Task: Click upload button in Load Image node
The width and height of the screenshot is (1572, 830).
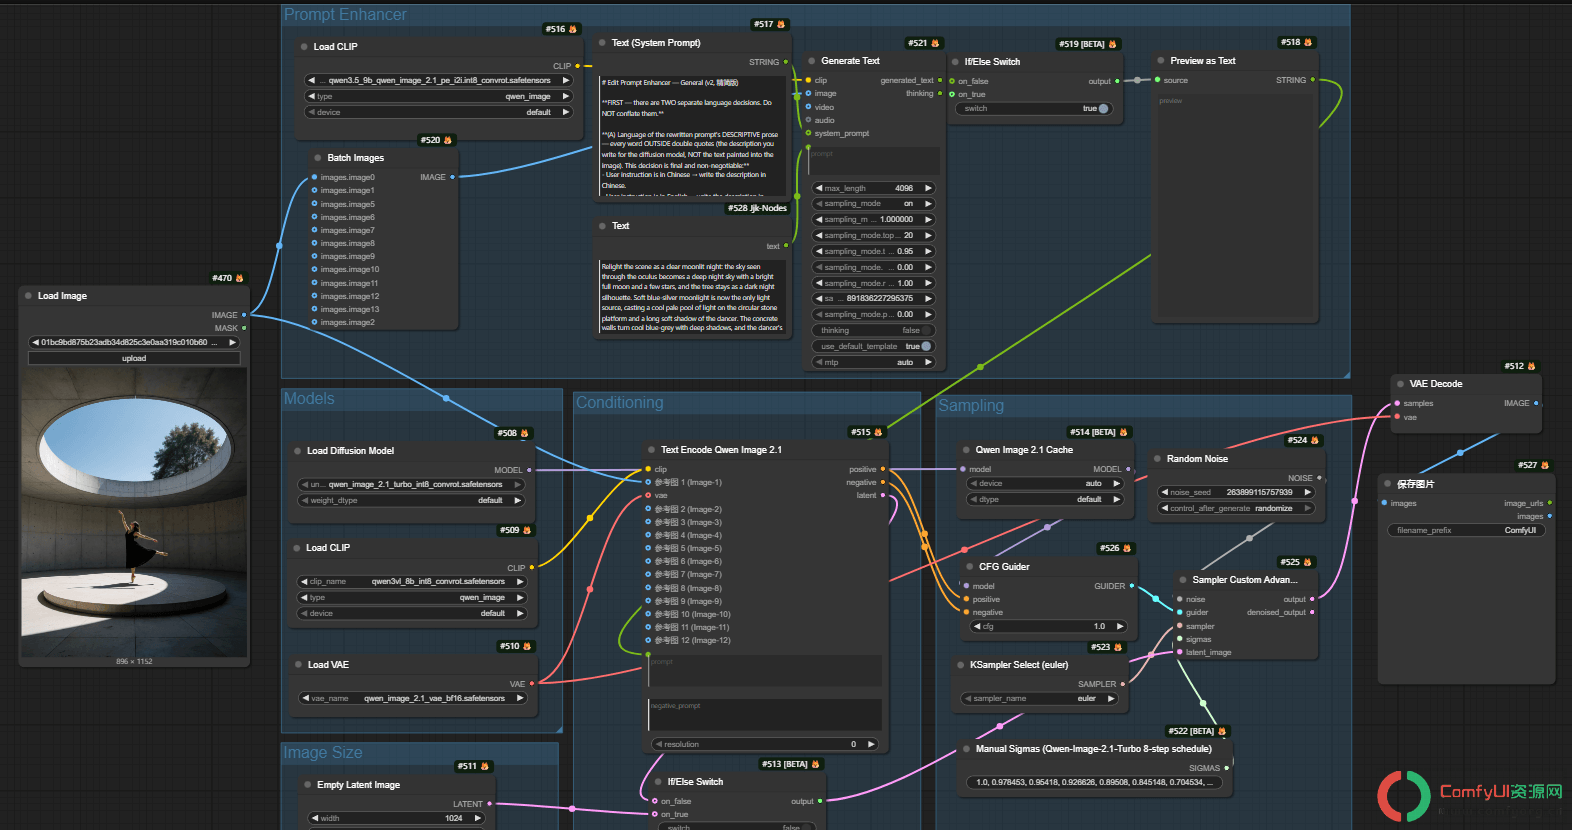Action: 134,358
